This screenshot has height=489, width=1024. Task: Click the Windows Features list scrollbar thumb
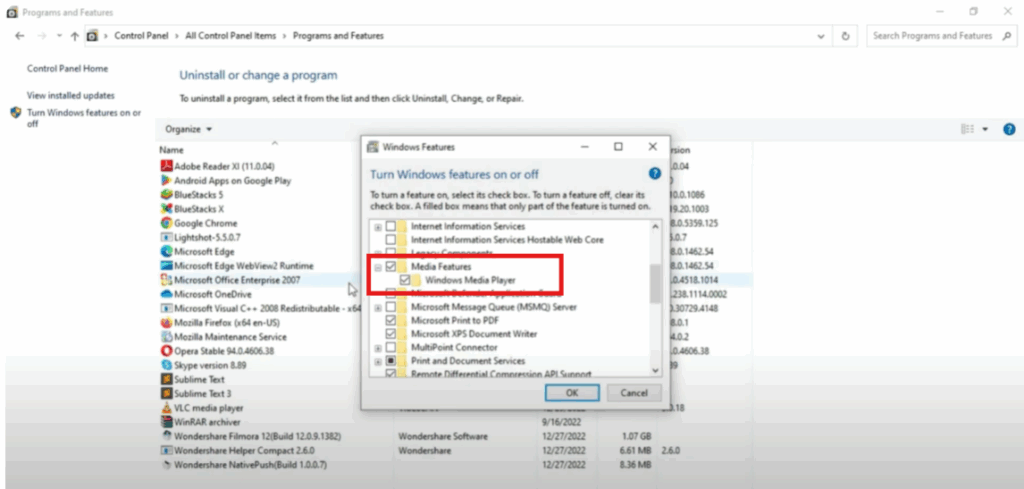[656, 283]
